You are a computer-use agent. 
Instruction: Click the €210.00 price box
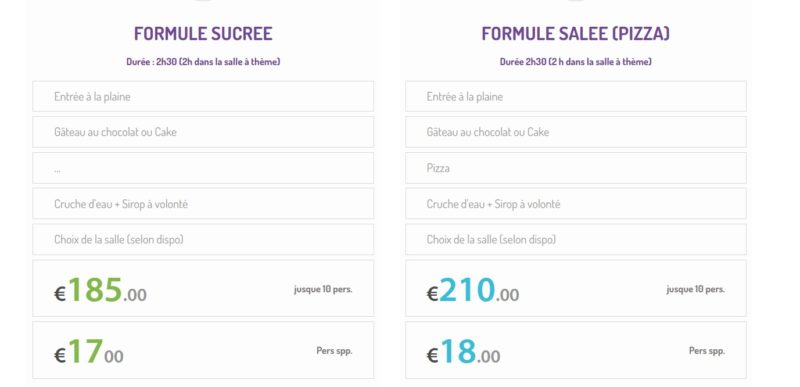pos(576,289)
